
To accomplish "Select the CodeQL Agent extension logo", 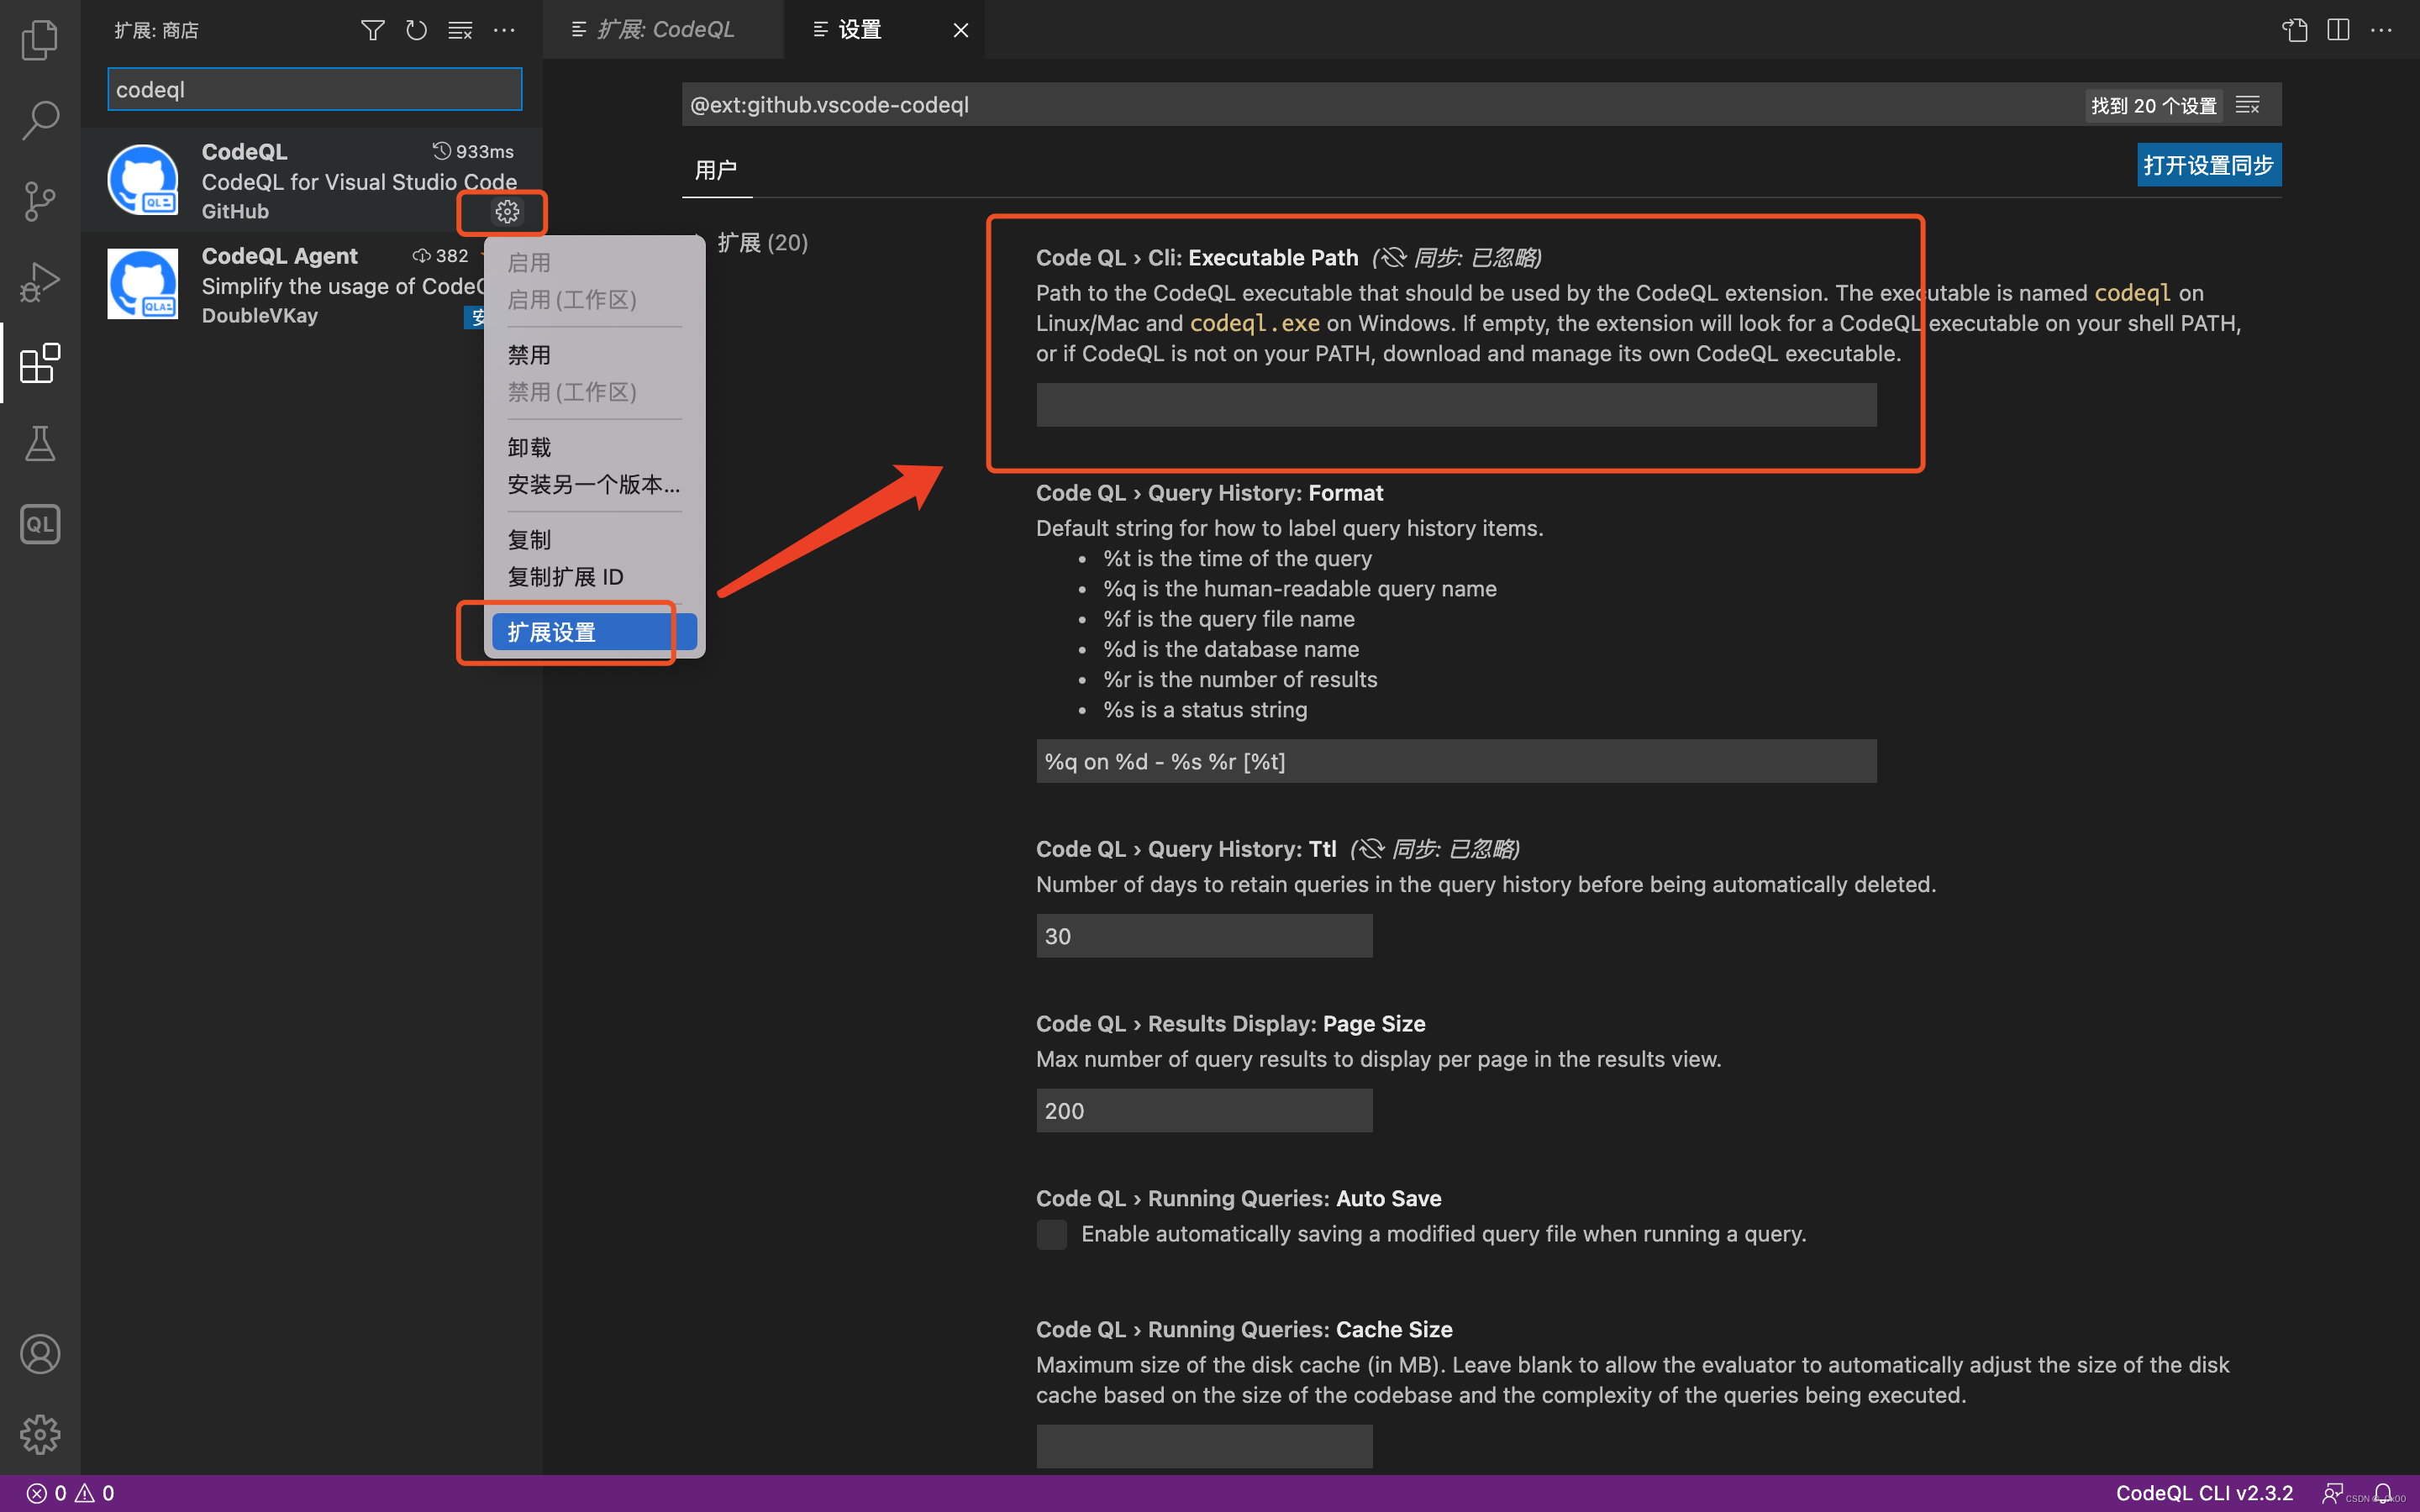I will [143, 284].
